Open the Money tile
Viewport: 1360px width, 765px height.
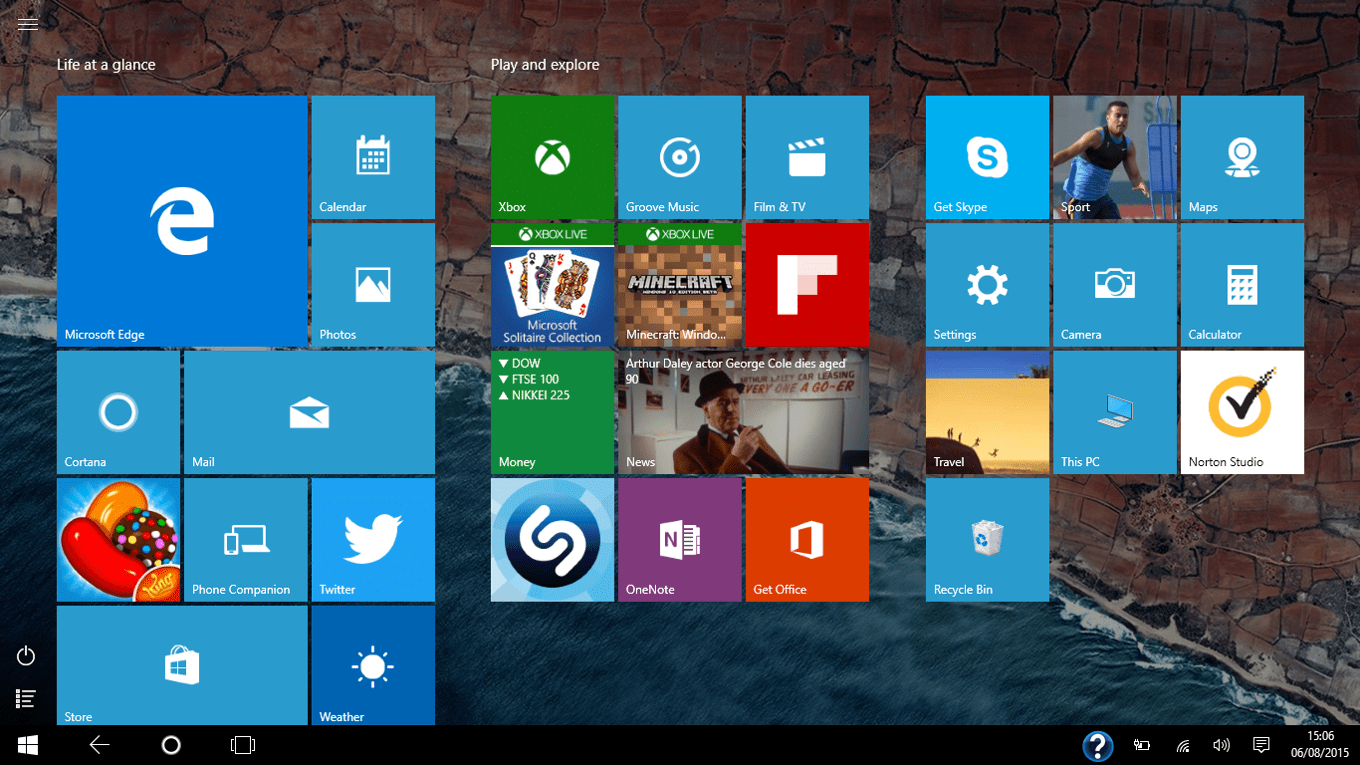tap(552, 412)
